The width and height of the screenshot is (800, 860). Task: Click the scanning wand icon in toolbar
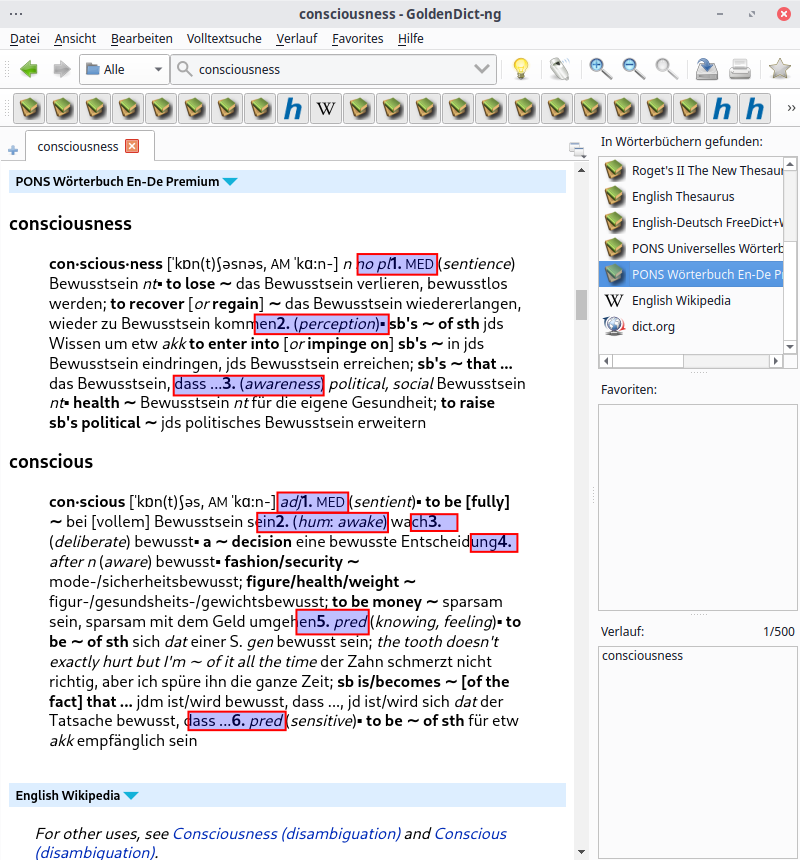tap(560, 69)
